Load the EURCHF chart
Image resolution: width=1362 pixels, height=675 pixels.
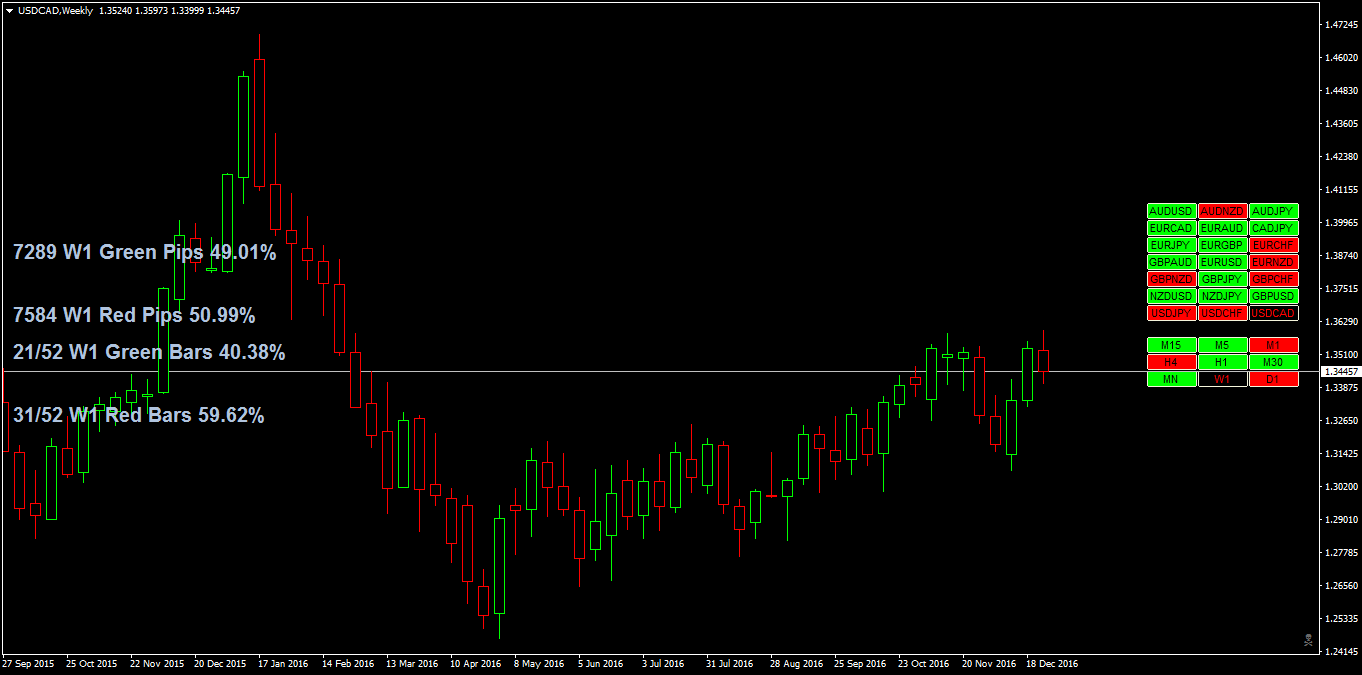coord(1273,245)
